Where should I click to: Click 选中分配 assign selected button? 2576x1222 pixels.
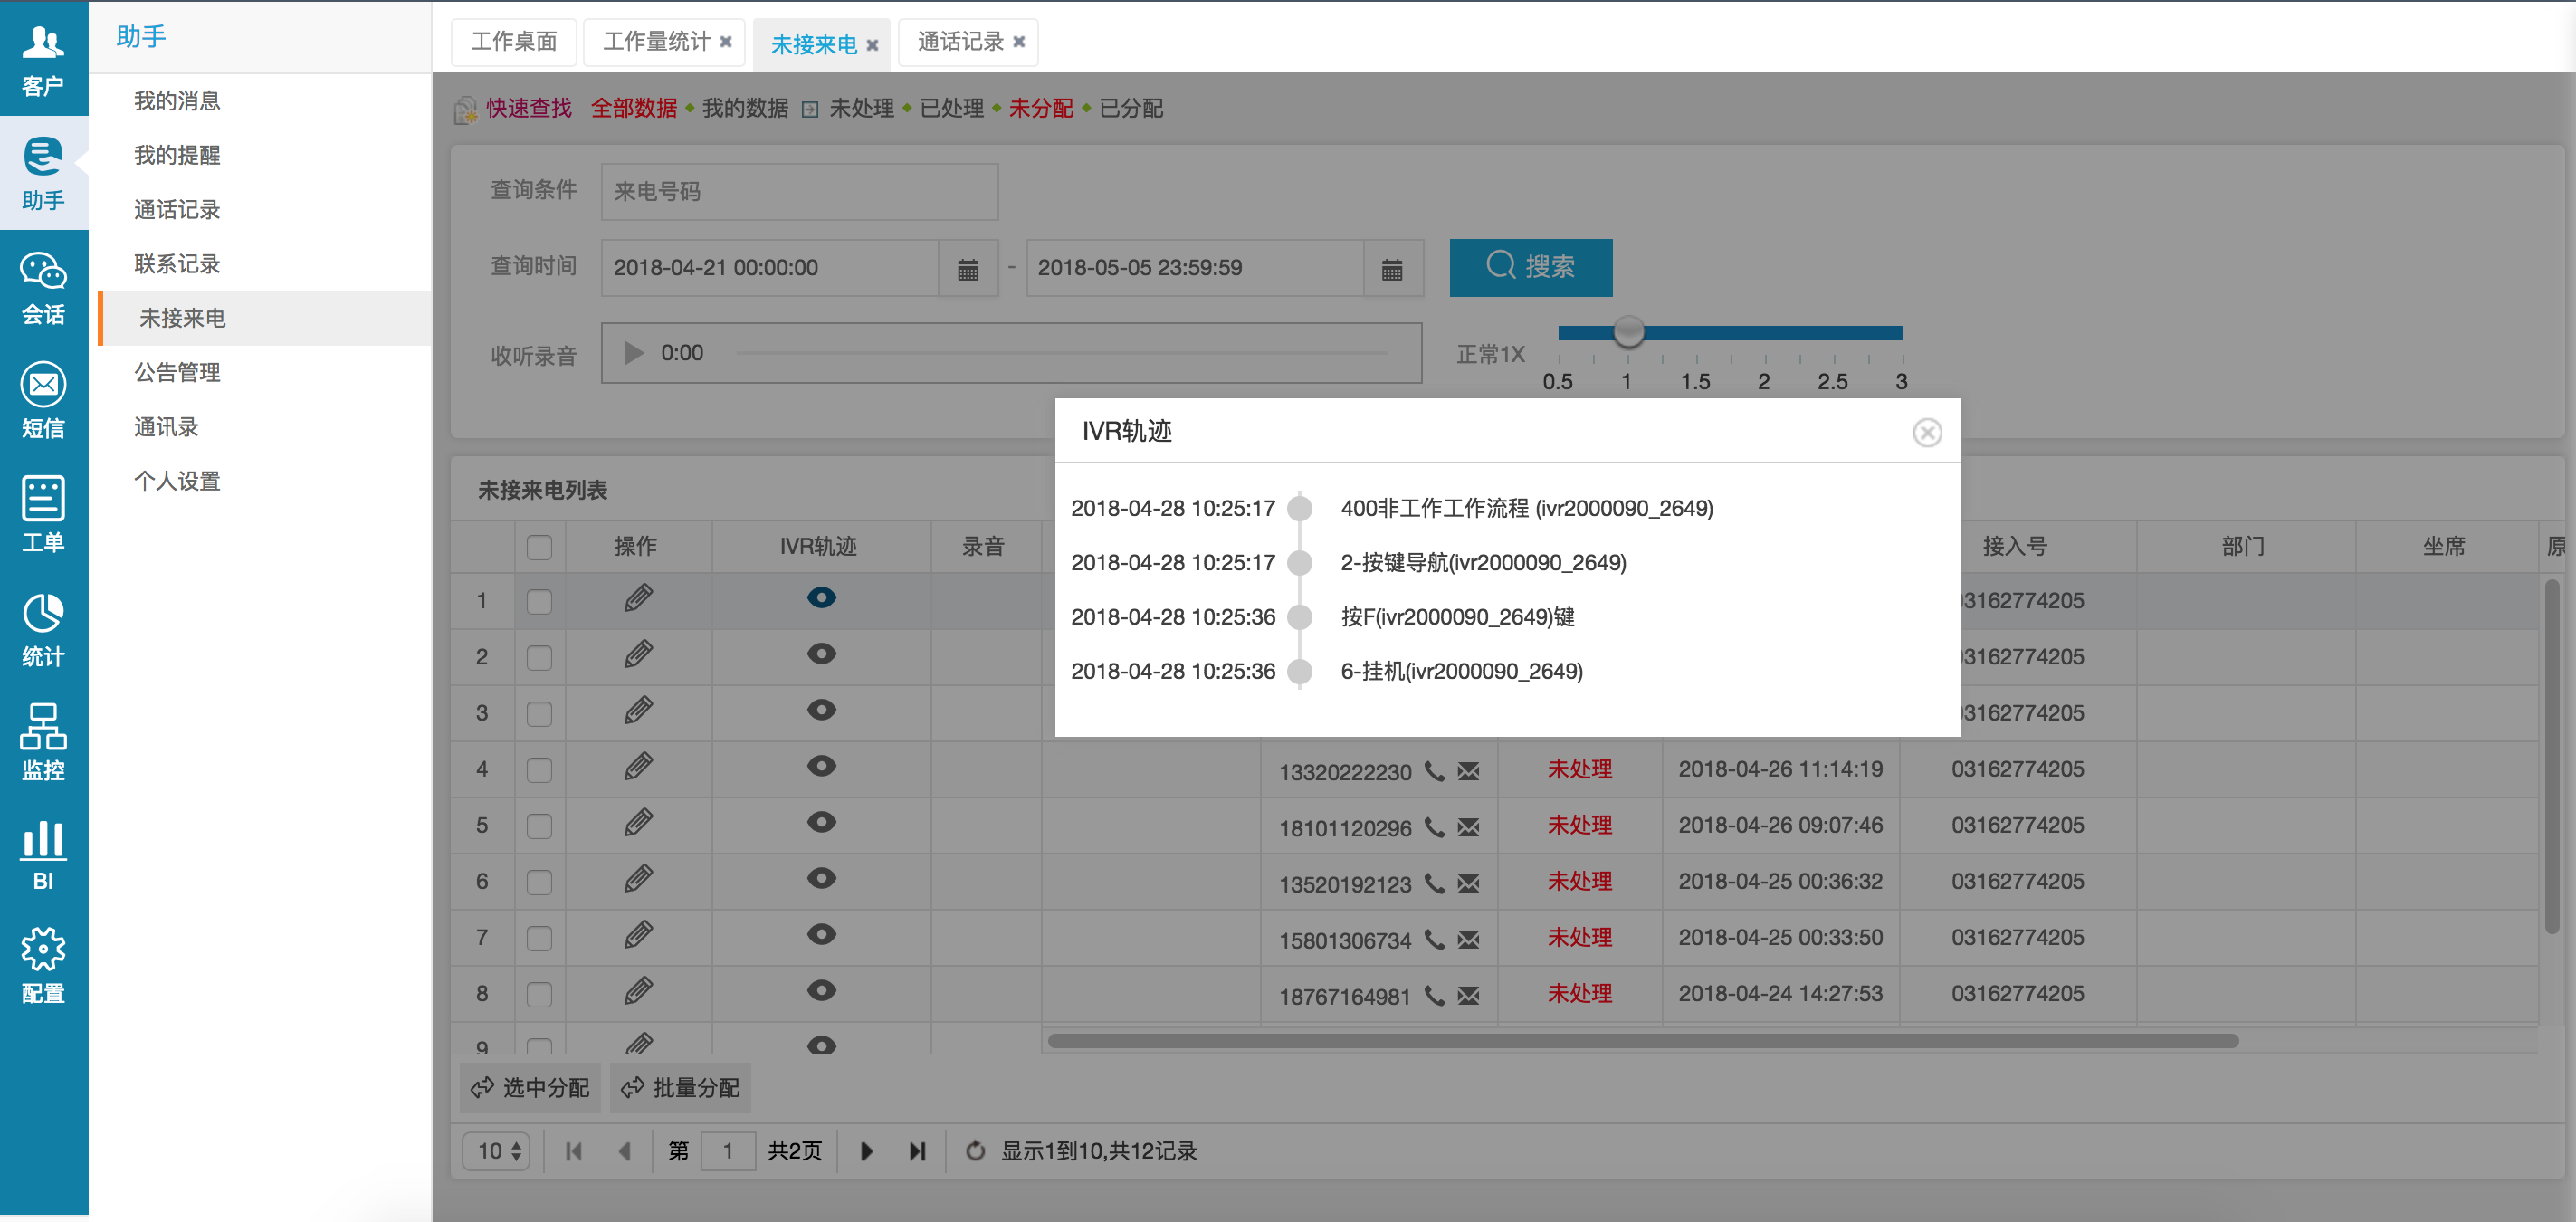pyautogui.click(x=530, y=1087)
